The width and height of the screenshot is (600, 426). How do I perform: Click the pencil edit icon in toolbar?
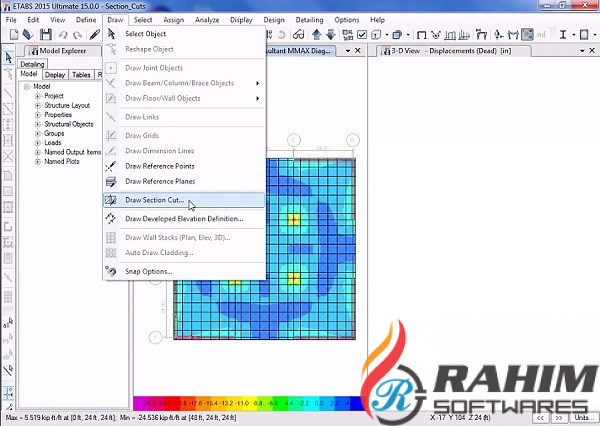(x=95, y=35)
